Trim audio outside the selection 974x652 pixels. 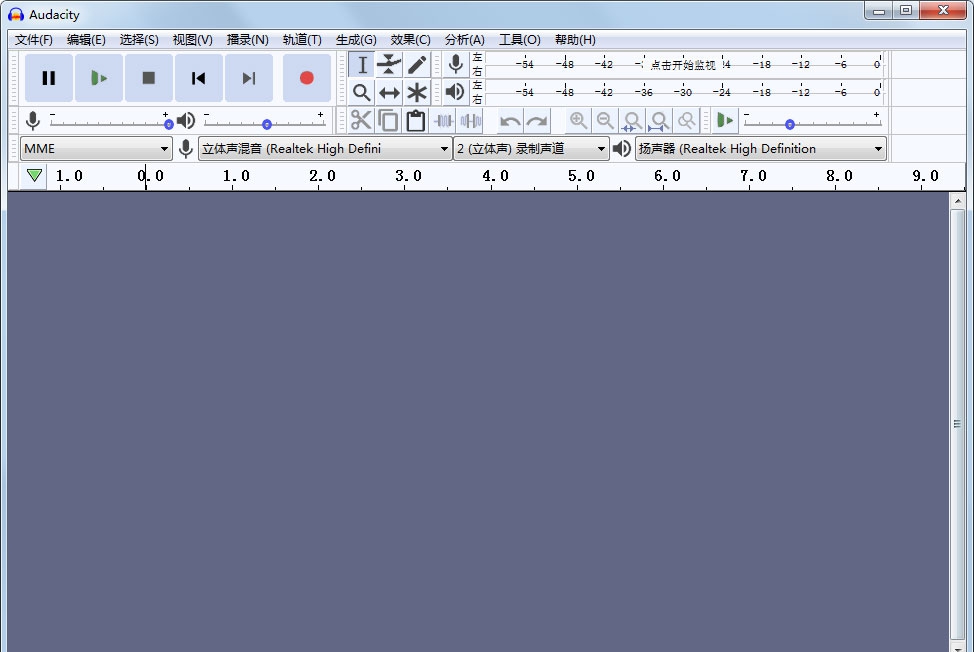(444, 120)
